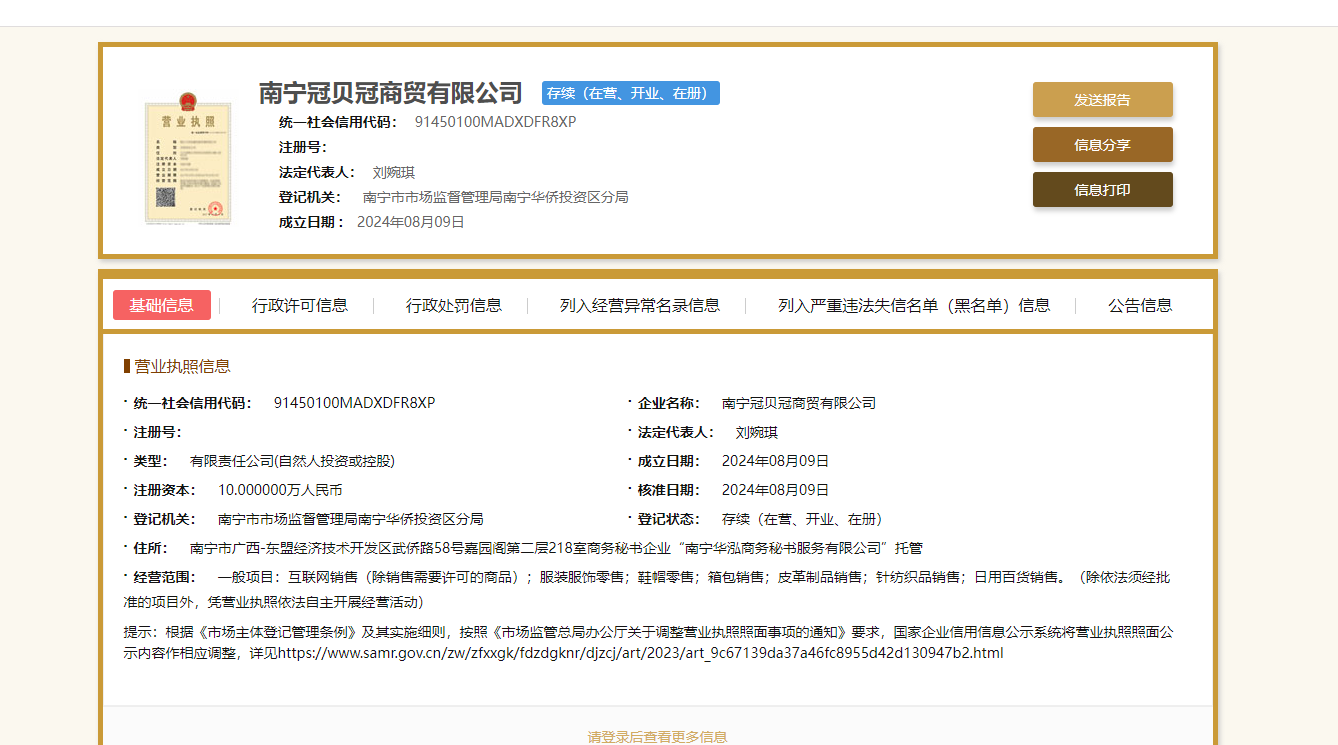The height and width of the screenshot is (745, 1338).
Task: Open the 行政处罚信息 tab
Action: point(455,305)
